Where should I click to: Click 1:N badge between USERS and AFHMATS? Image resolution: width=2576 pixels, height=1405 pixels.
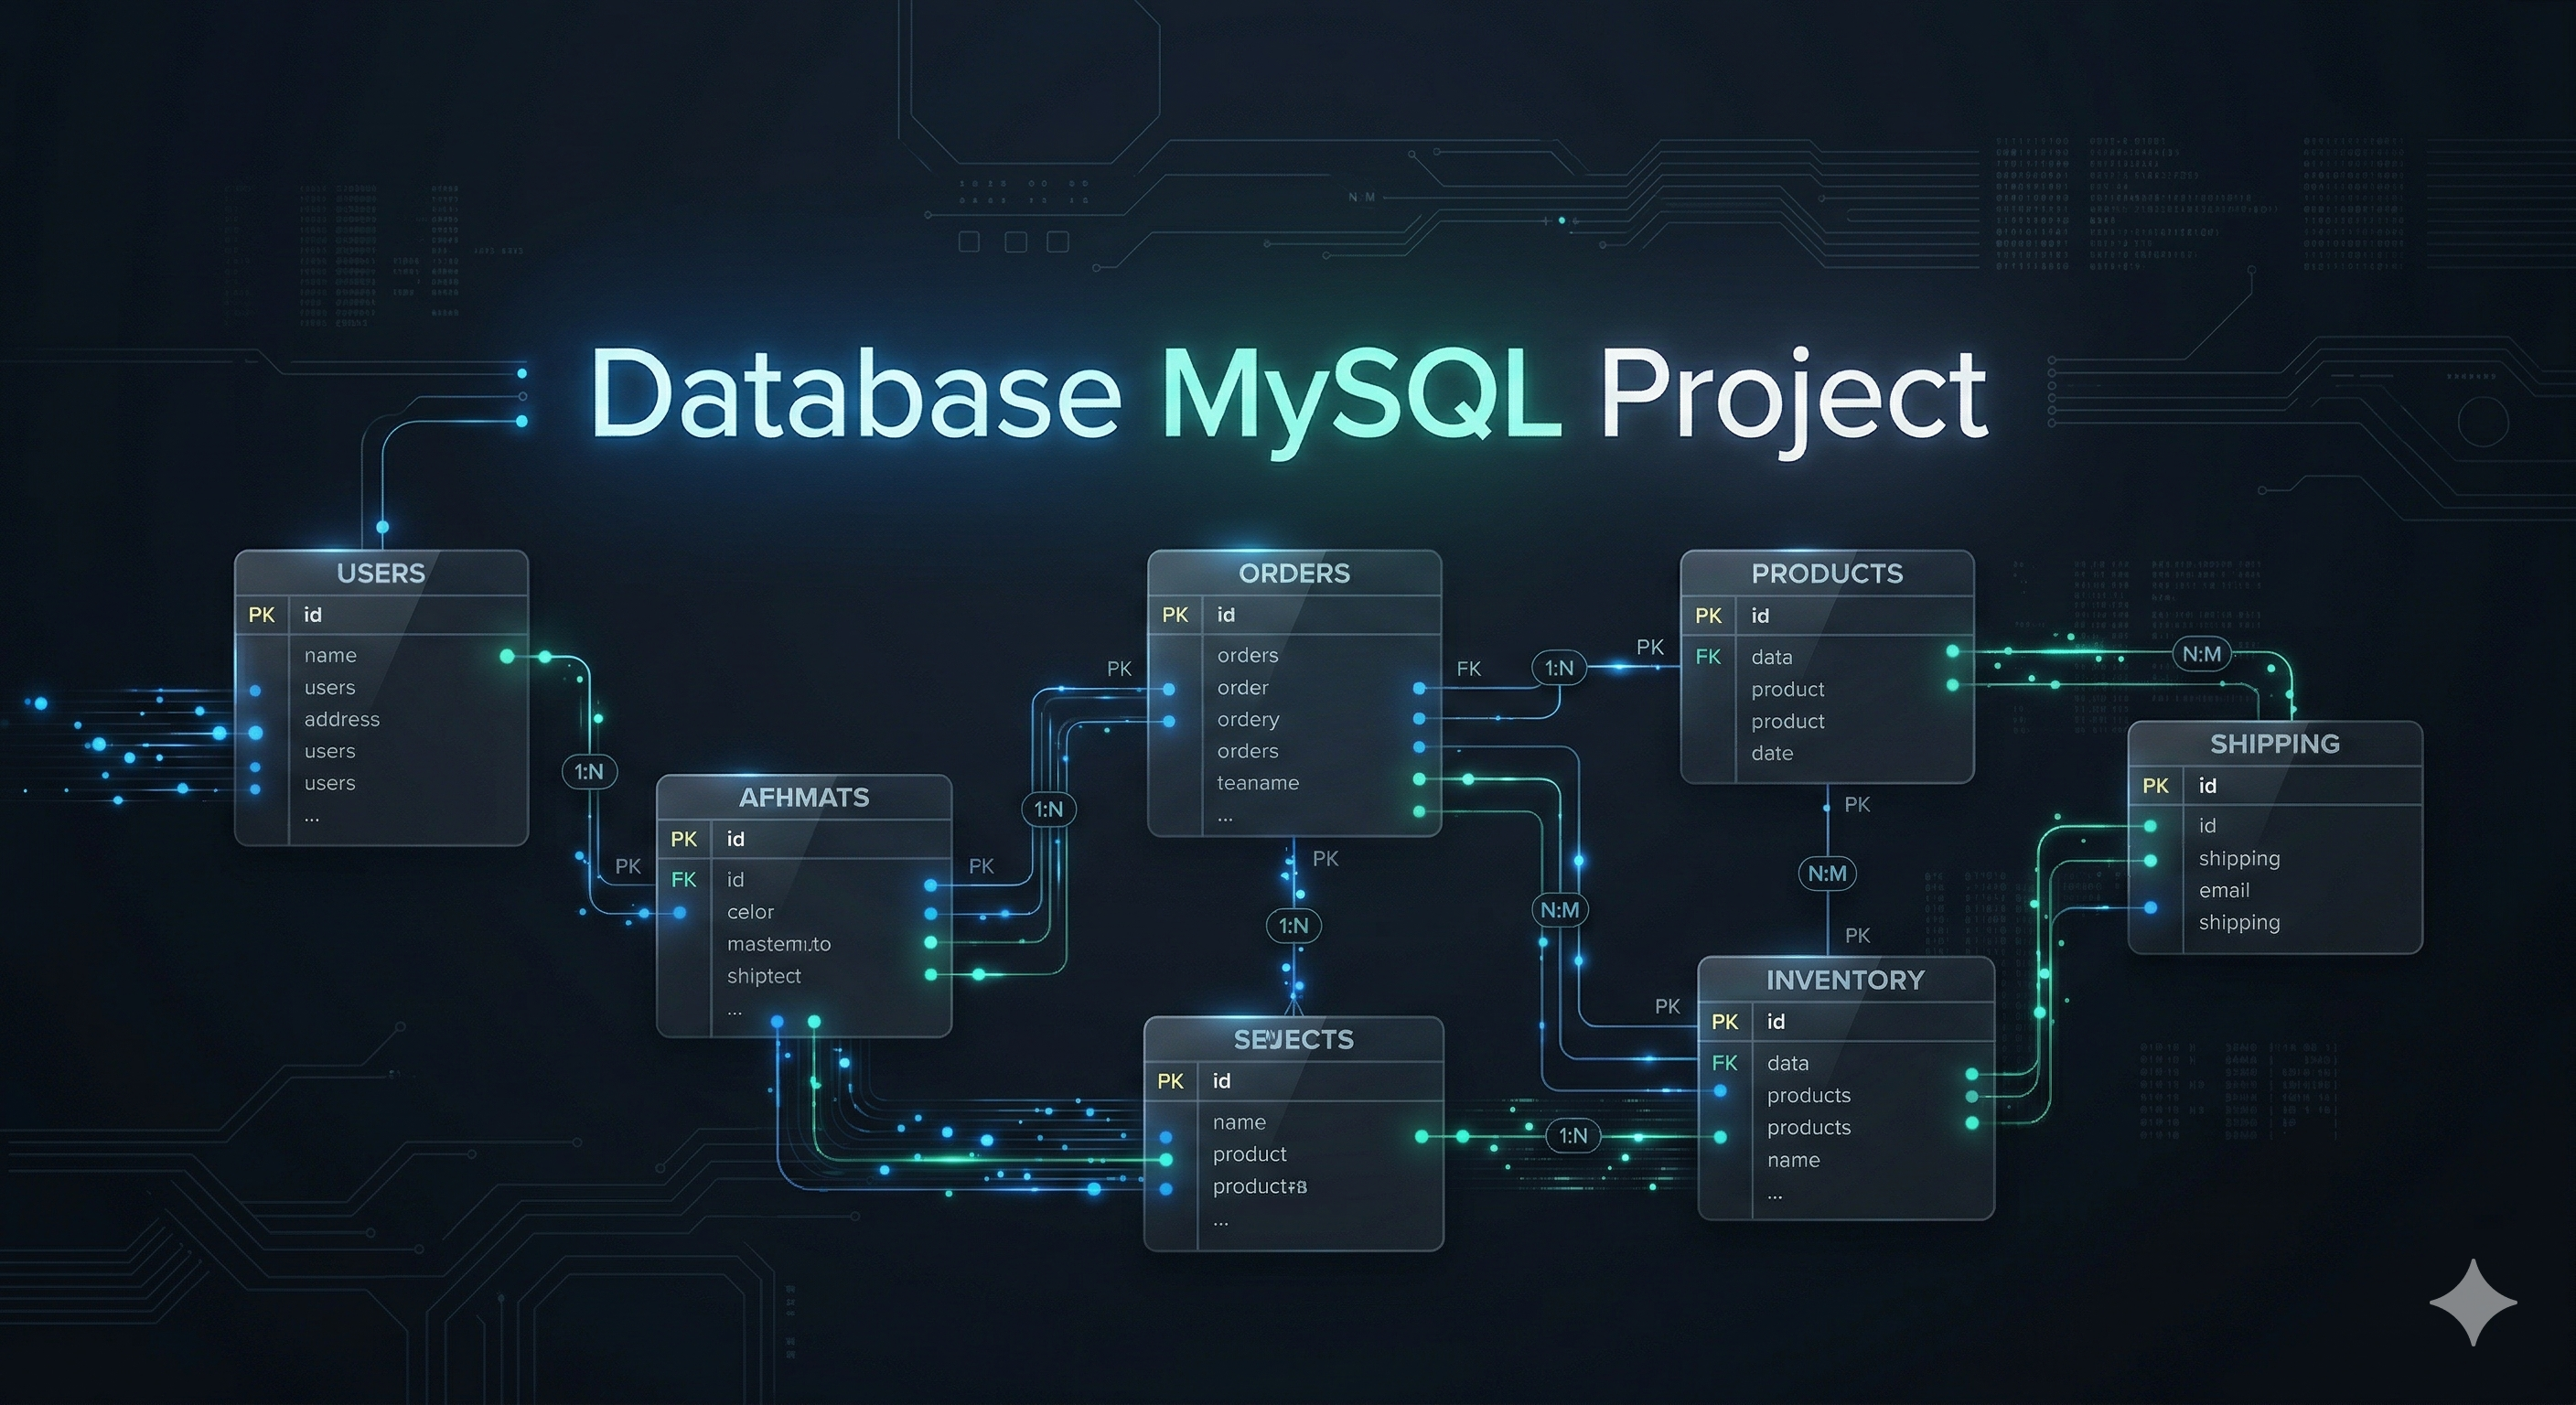(589, 772)
